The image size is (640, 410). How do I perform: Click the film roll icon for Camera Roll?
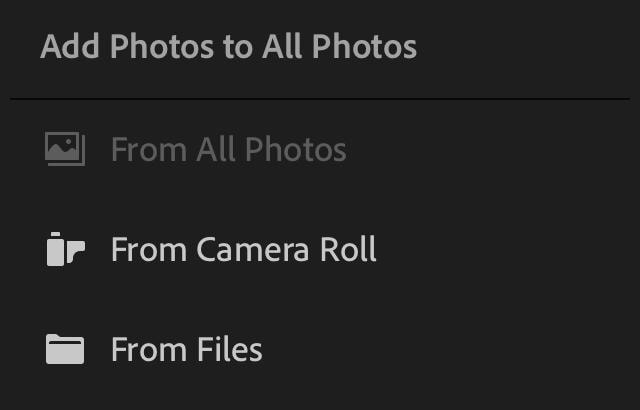[66, 249]
